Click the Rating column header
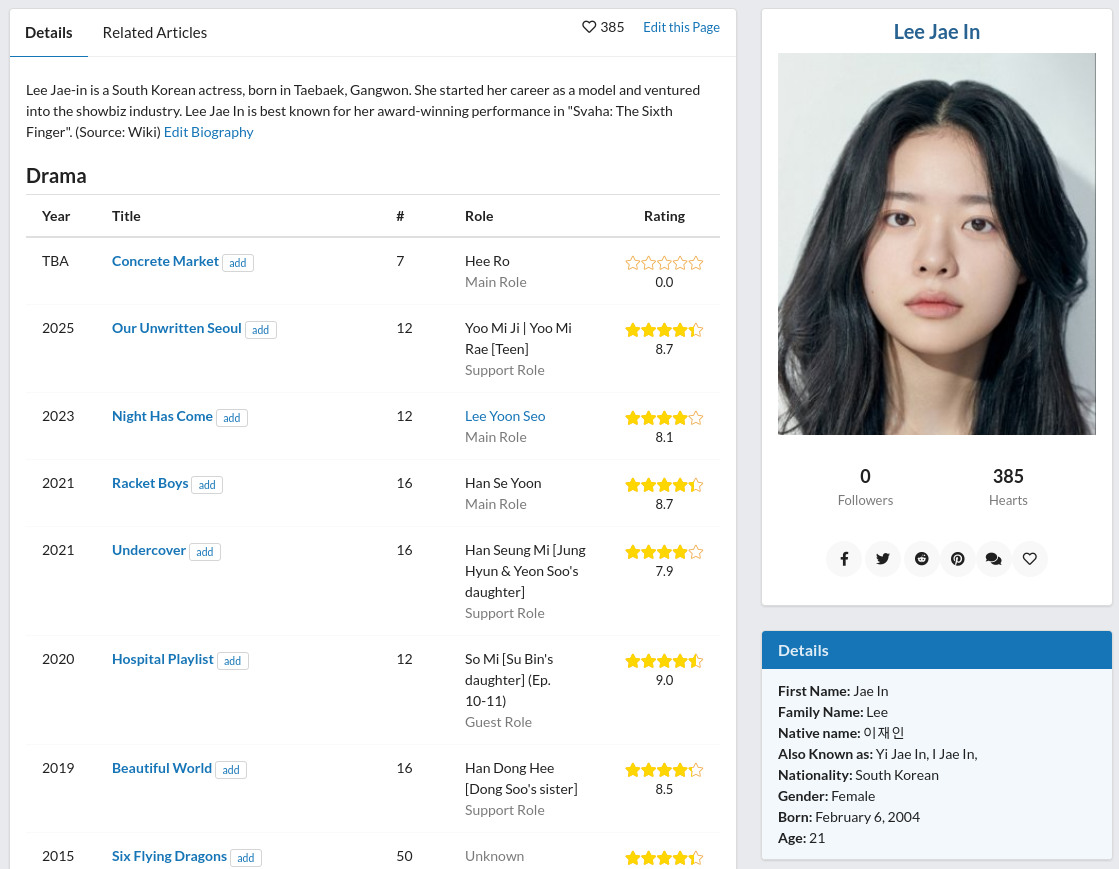 click(x=664, y=216)
